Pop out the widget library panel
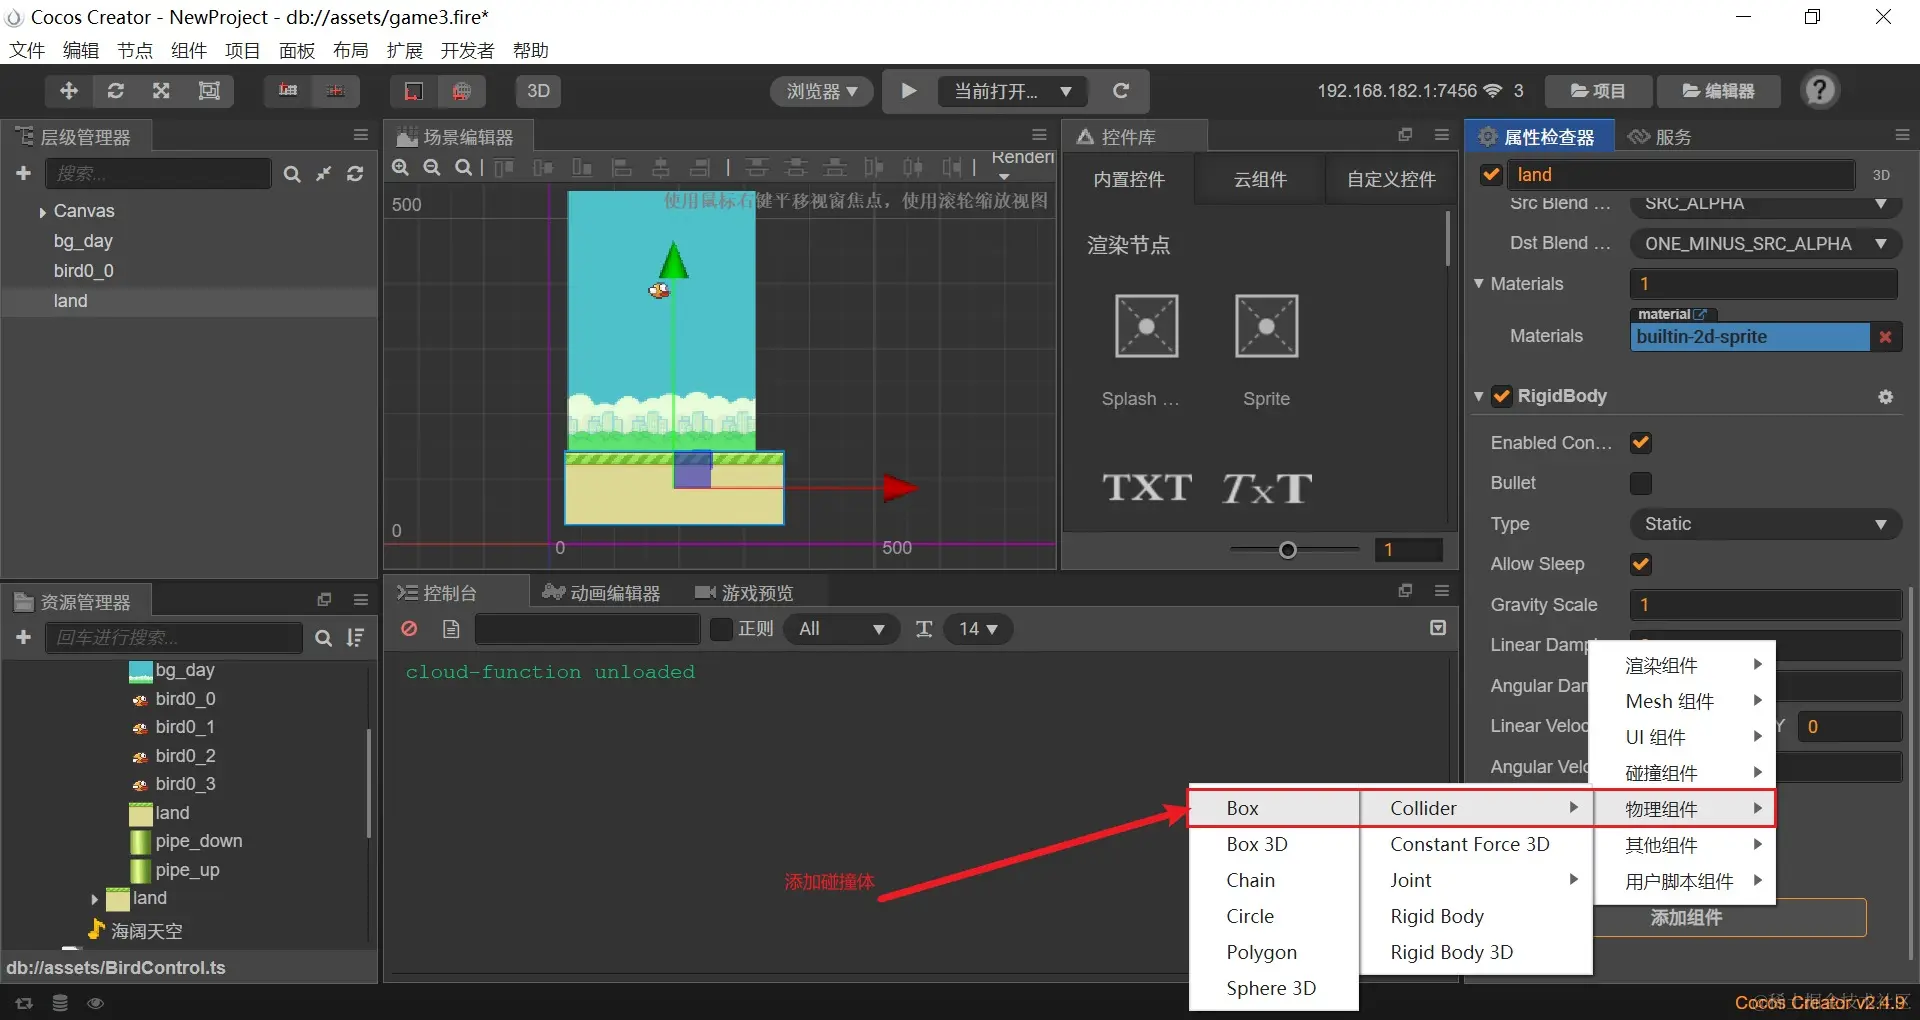The height and width of the screenshot is (1020, 1920). point(1405,135)
